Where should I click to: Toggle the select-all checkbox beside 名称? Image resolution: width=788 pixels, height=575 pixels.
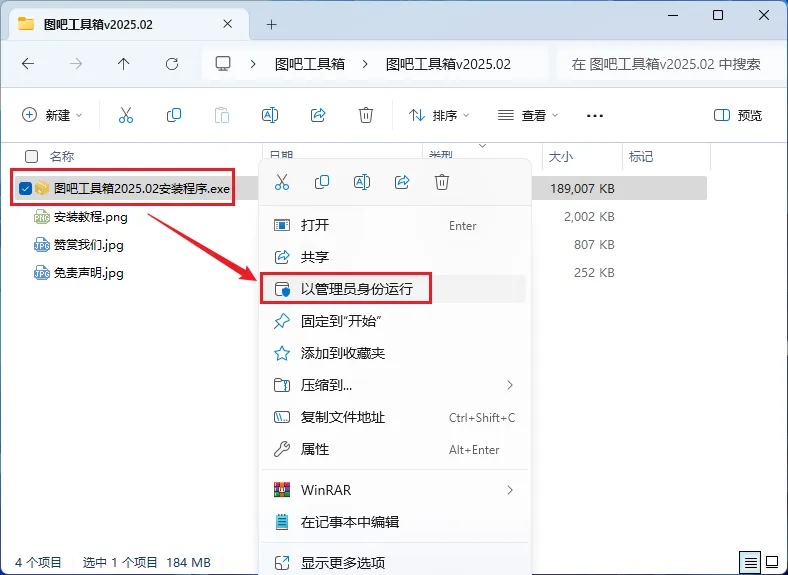coord(31,156)
